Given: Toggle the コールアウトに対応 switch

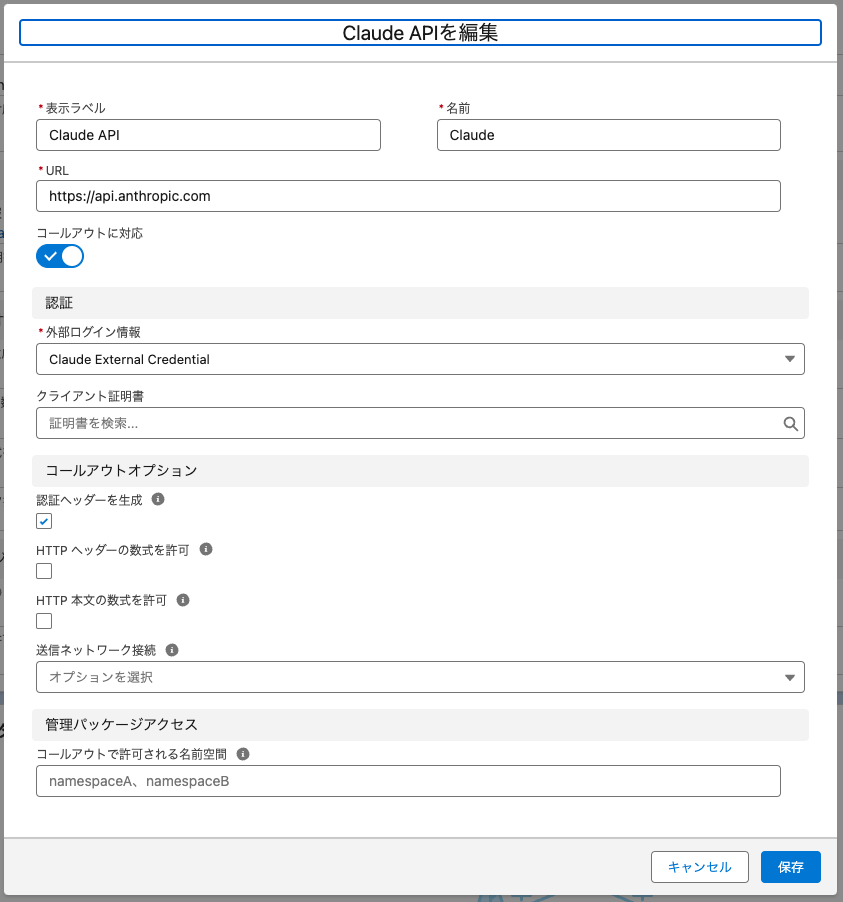Looking at the screenshot, I should point(60,256).
